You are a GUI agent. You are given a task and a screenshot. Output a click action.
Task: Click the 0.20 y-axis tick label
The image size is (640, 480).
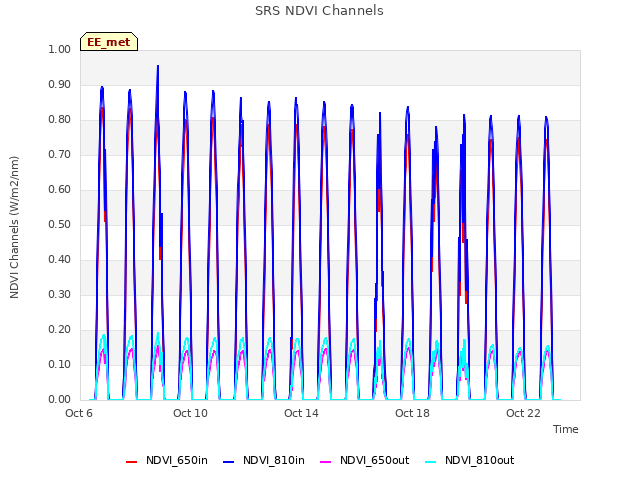(x=60, y=329)
